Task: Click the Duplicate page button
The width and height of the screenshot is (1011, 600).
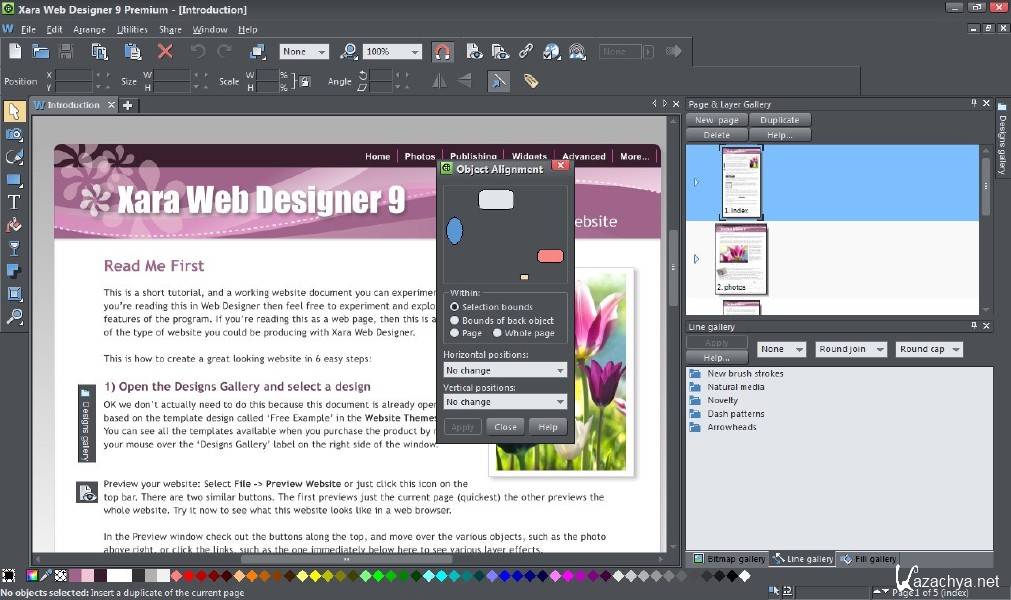Action: (x=779, y=120)
